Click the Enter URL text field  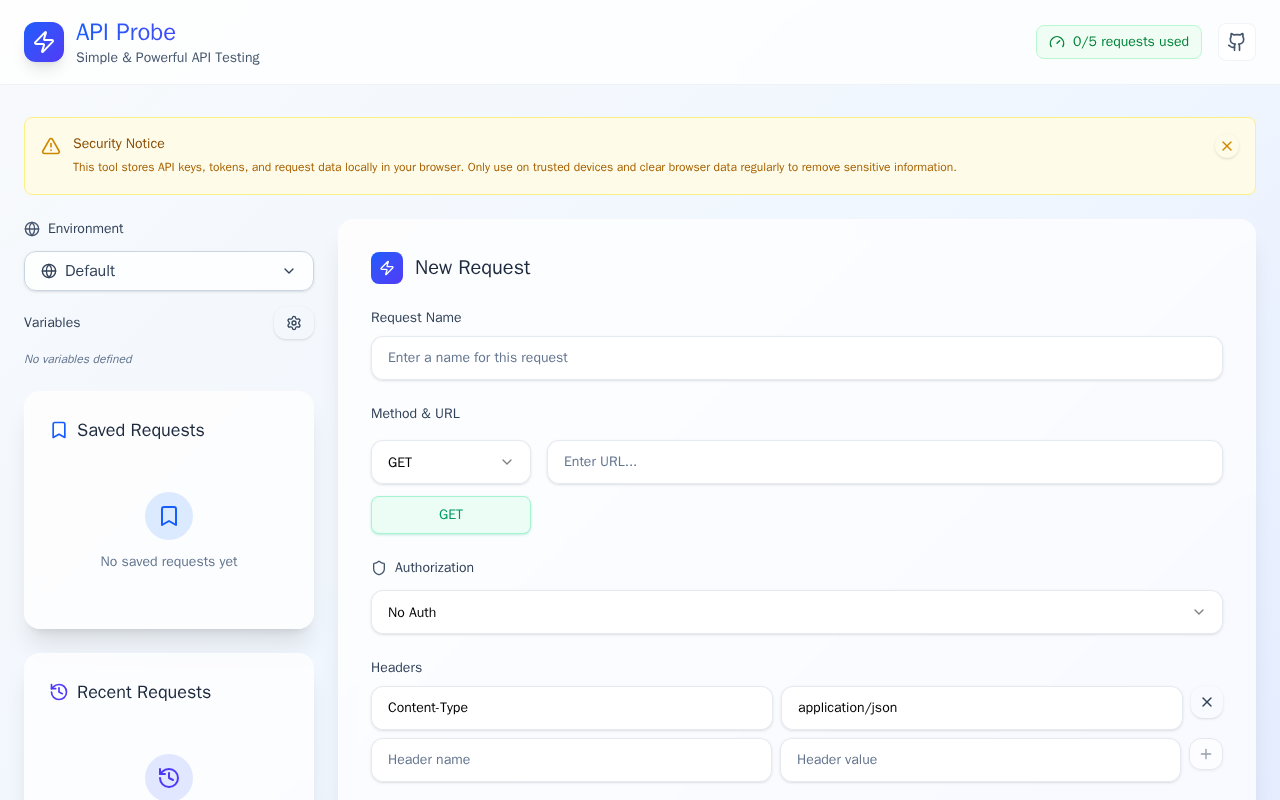(885, 462)
